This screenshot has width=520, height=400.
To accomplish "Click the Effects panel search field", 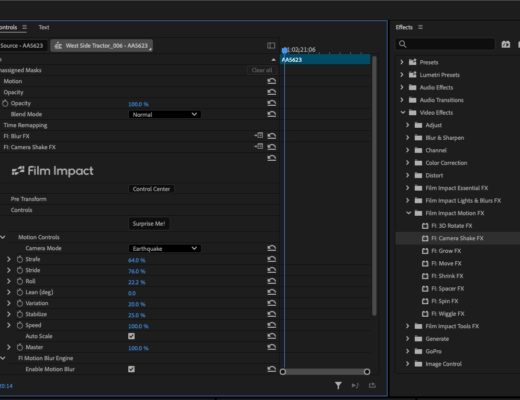I will [445, 44].
